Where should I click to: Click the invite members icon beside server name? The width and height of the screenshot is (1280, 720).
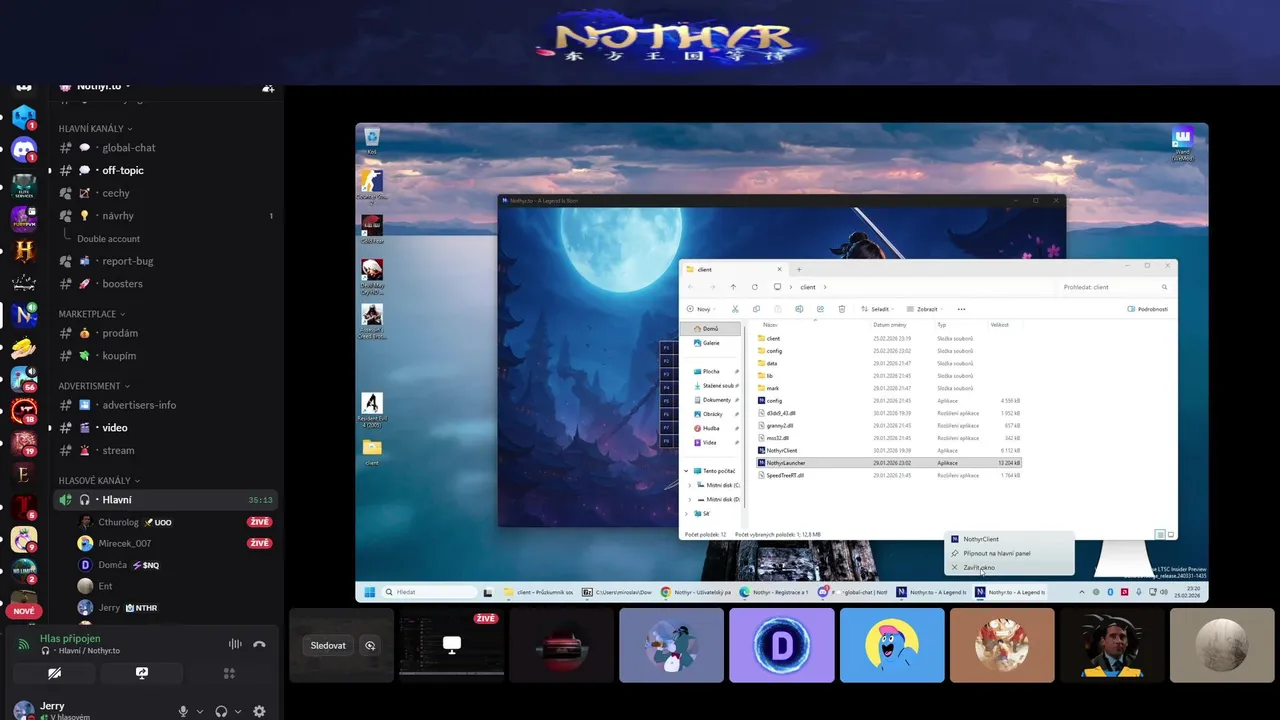[x=268, y=88]
